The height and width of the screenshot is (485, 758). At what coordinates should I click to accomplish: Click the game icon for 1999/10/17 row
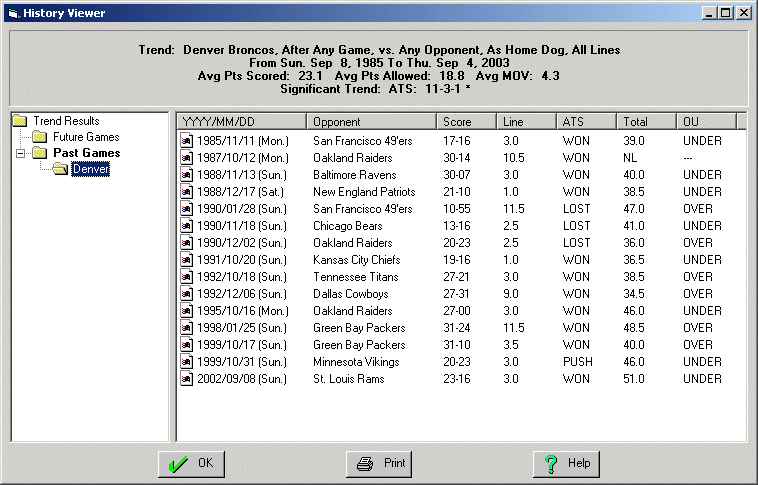(x=187, y=345)
